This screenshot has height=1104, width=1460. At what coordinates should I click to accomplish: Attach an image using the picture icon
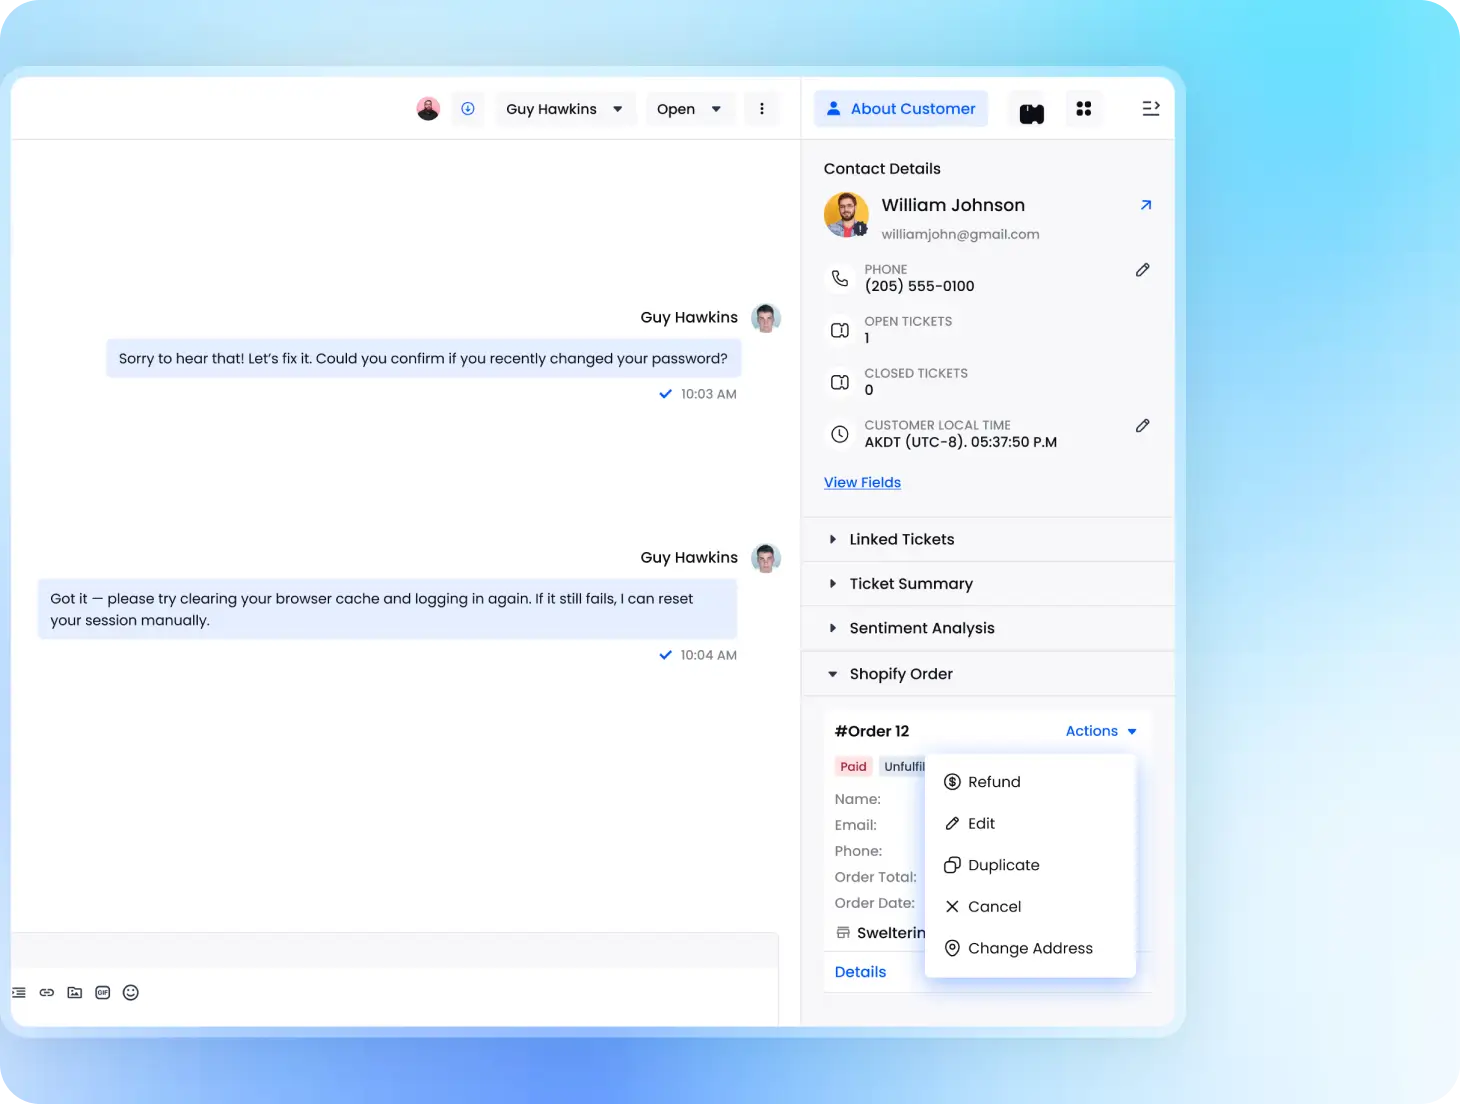point(75,993)
